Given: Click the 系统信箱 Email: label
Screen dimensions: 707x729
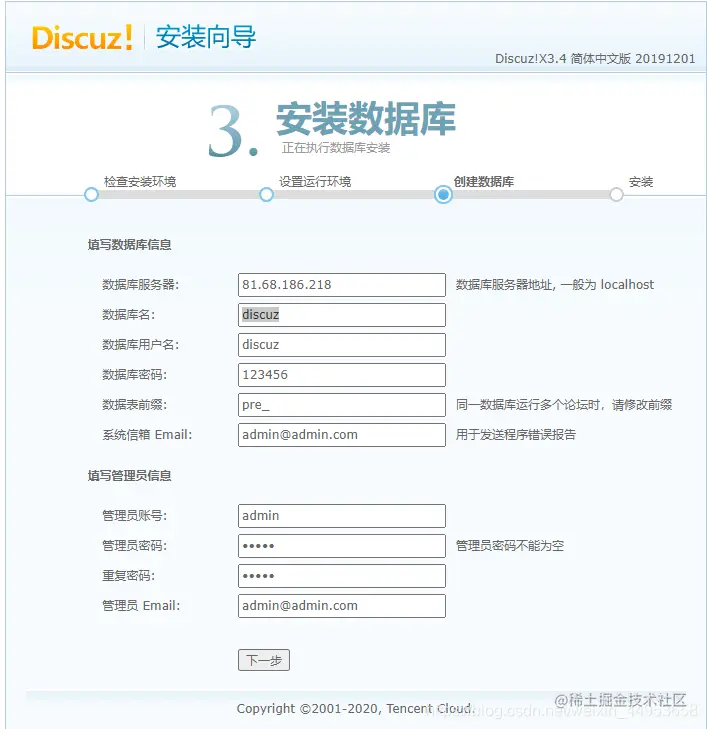Looking at the screenshot, I should (x=147, y=435).
